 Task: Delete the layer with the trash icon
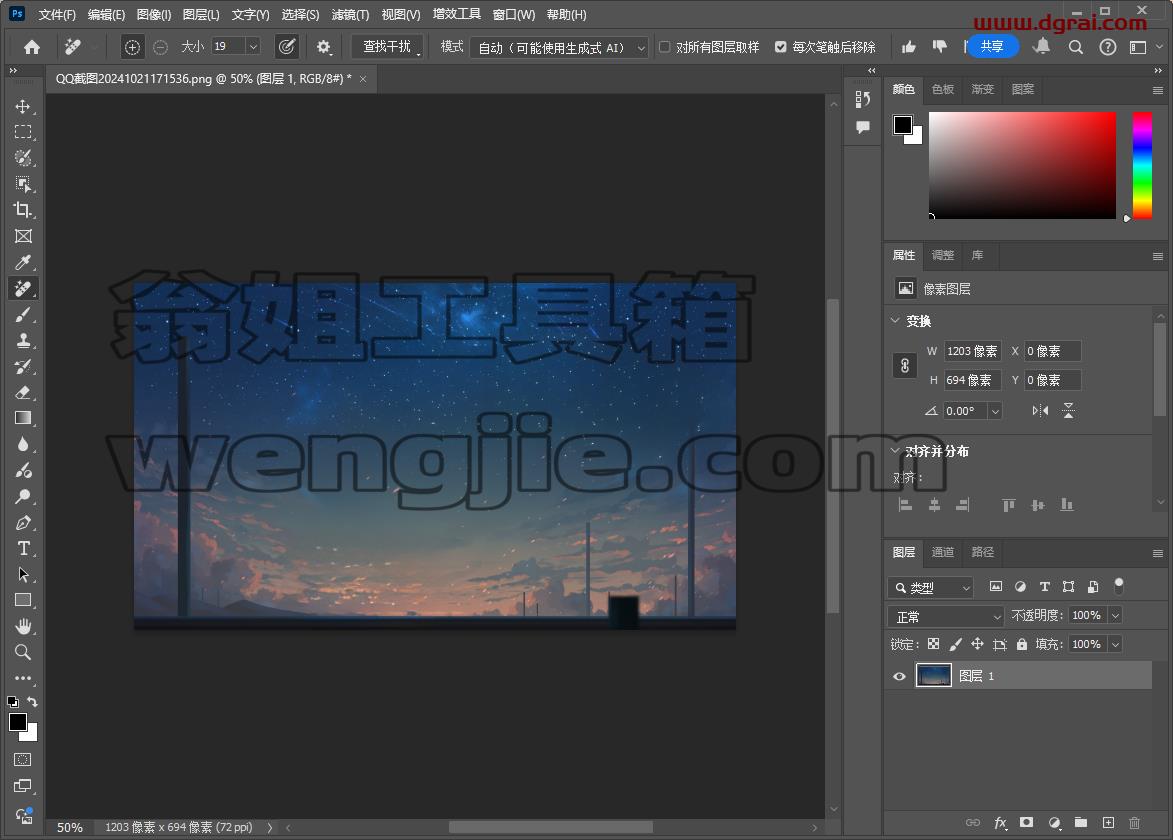point(1134,823)
